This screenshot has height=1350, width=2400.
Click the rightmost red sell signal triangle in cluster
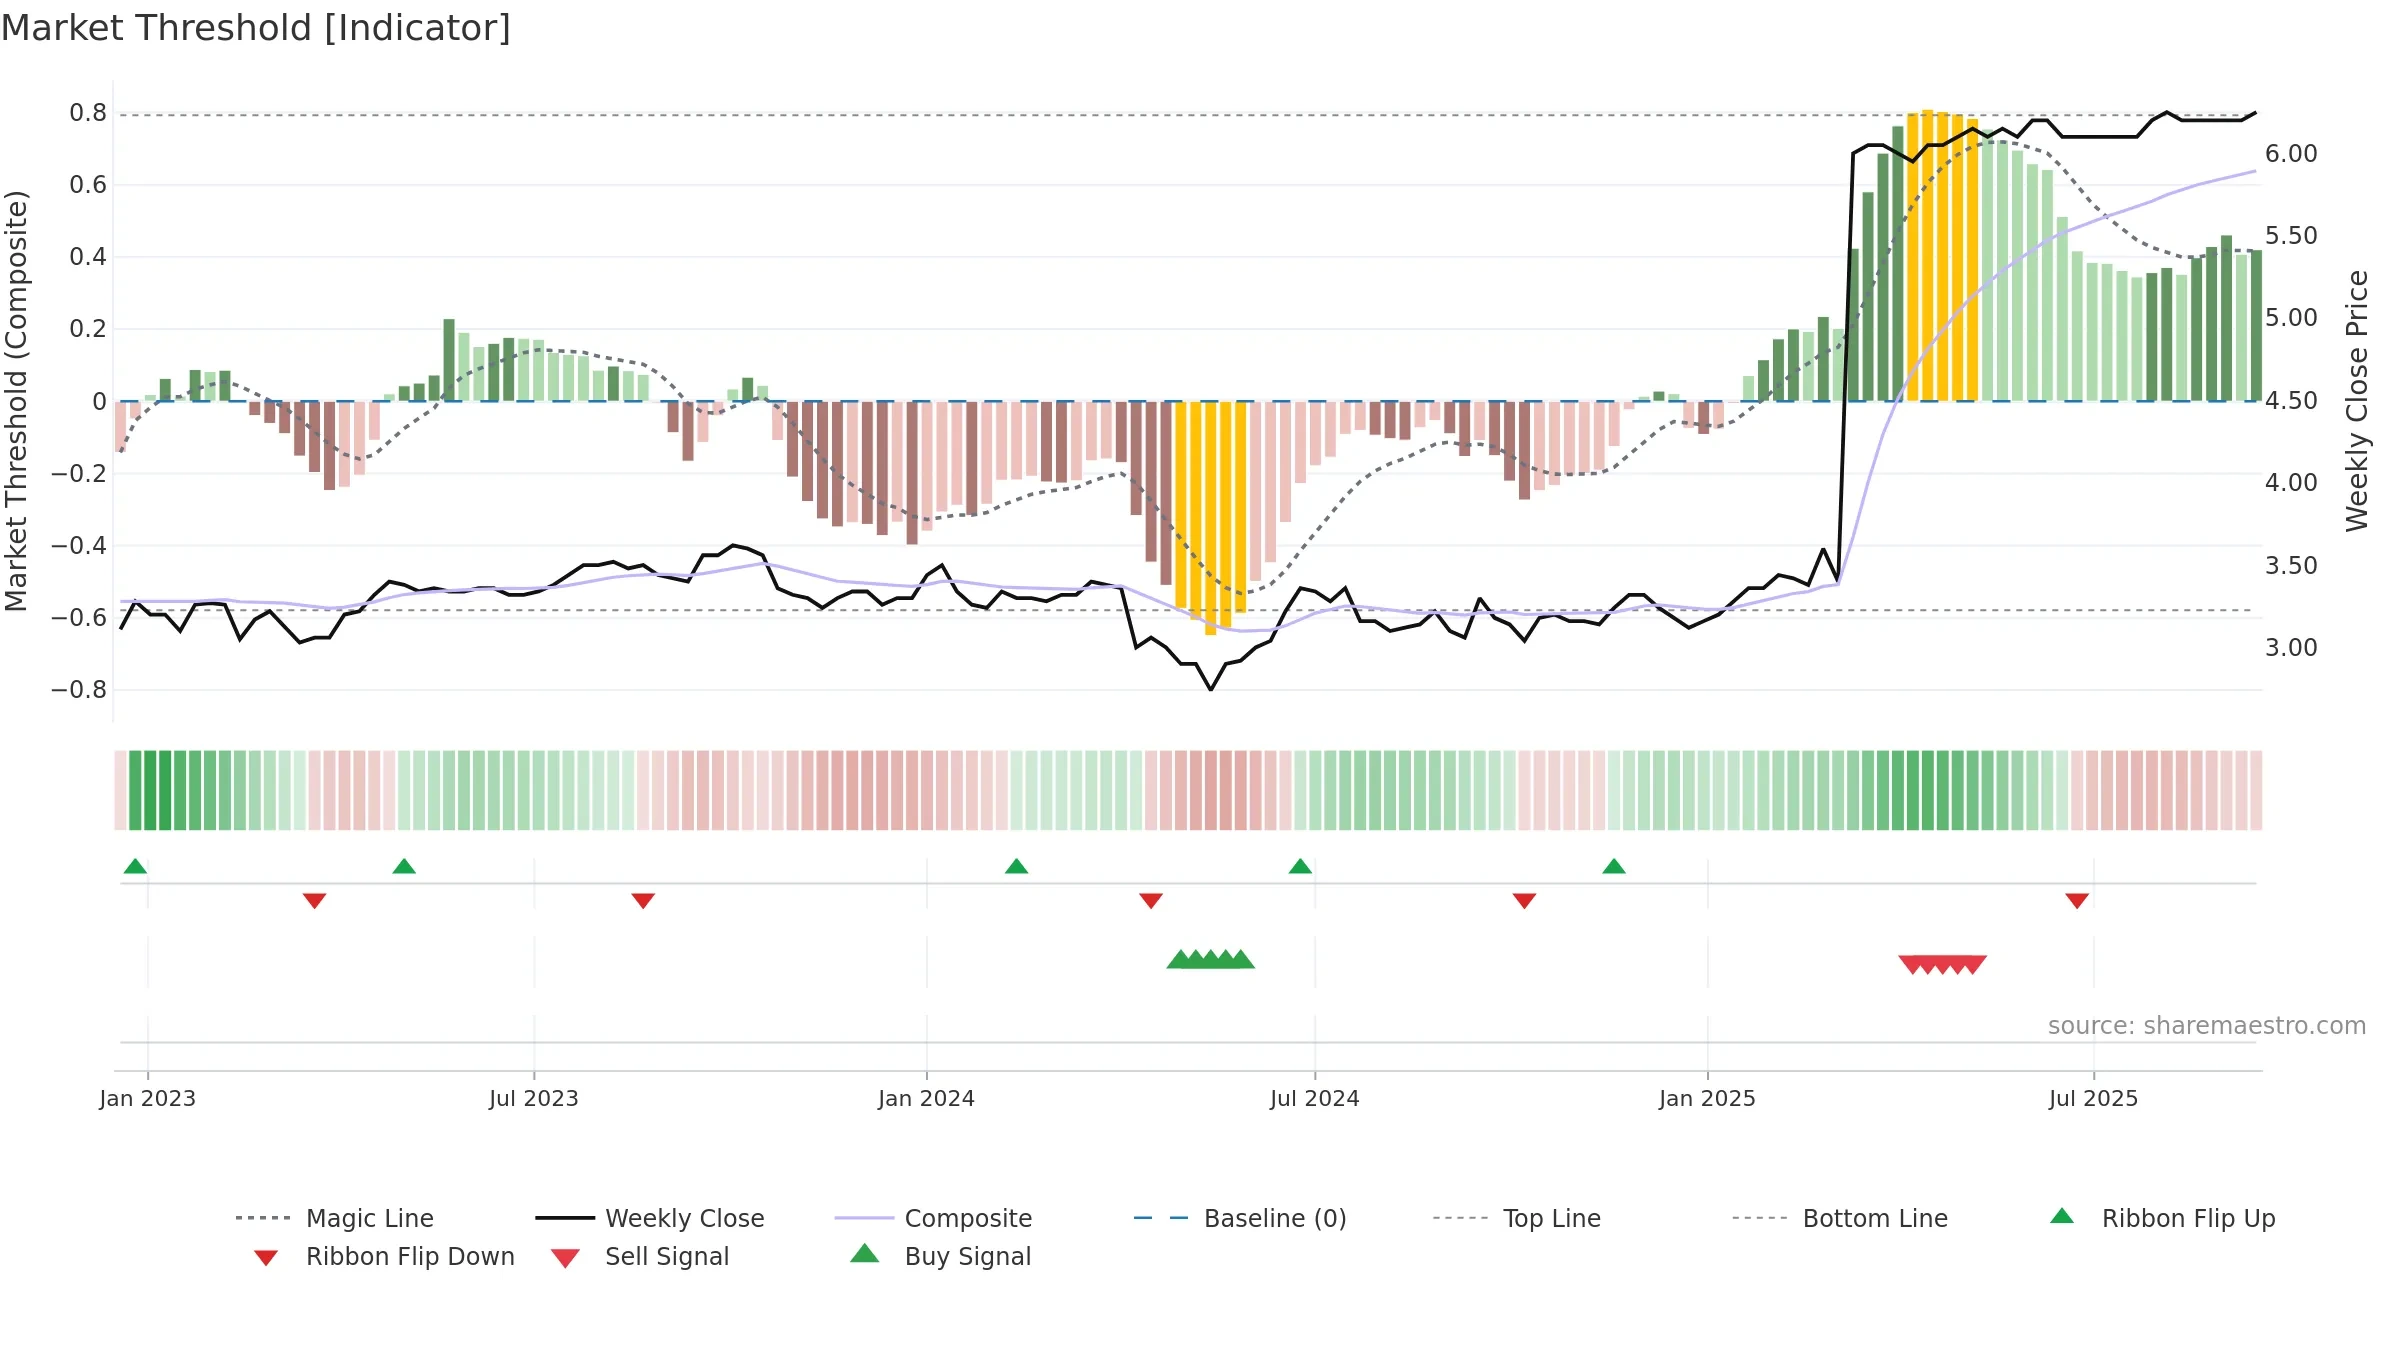coord(1973,965)
